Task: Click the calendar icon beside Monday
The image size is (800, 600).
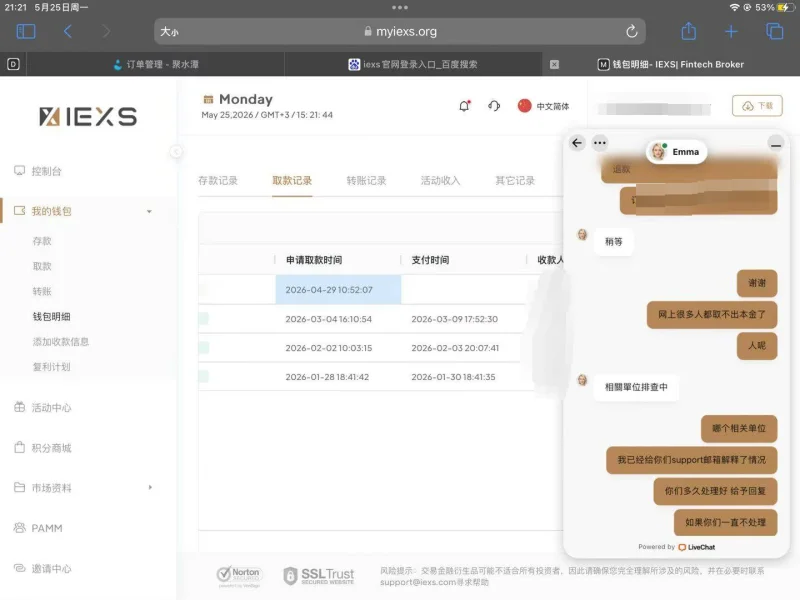Action: [208, 99]
